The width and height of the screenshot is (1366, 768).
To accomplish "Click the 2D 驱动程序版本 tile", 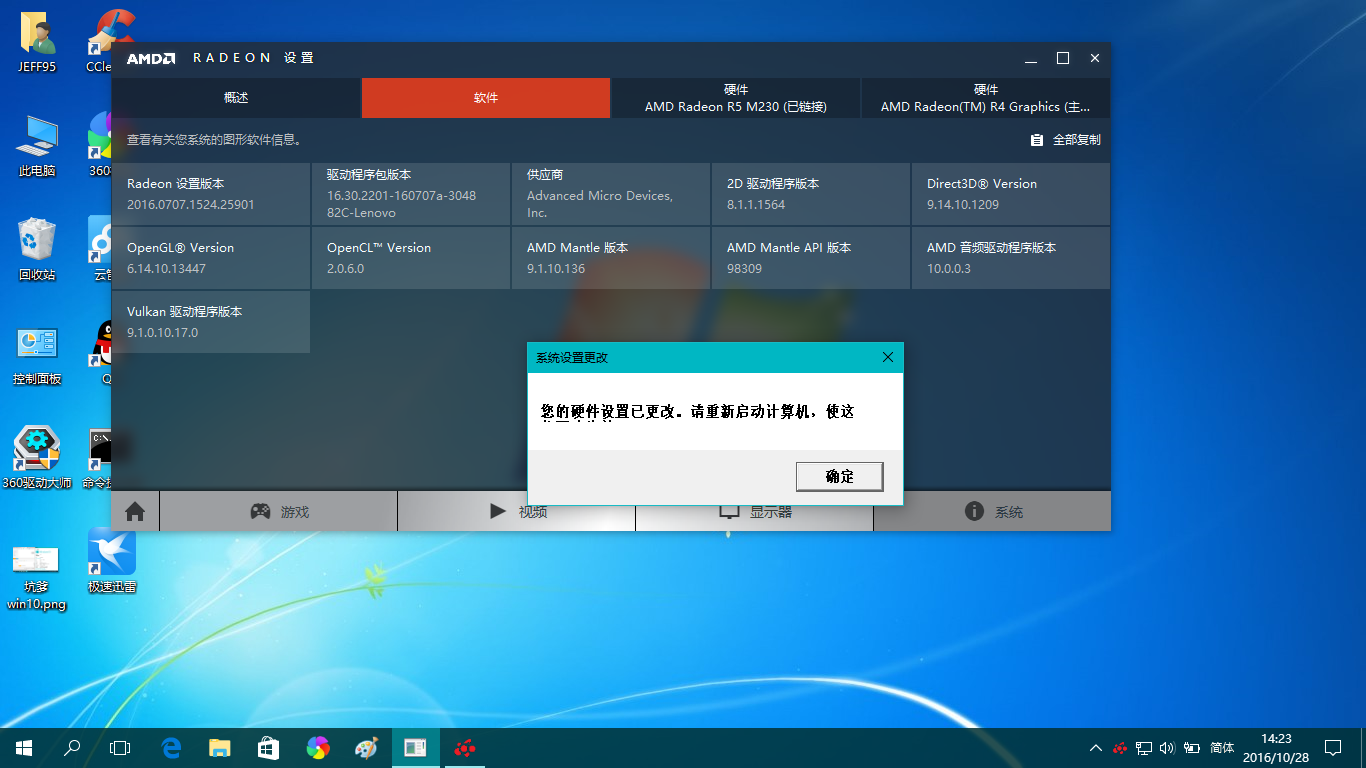I will (x=811, y=194).
